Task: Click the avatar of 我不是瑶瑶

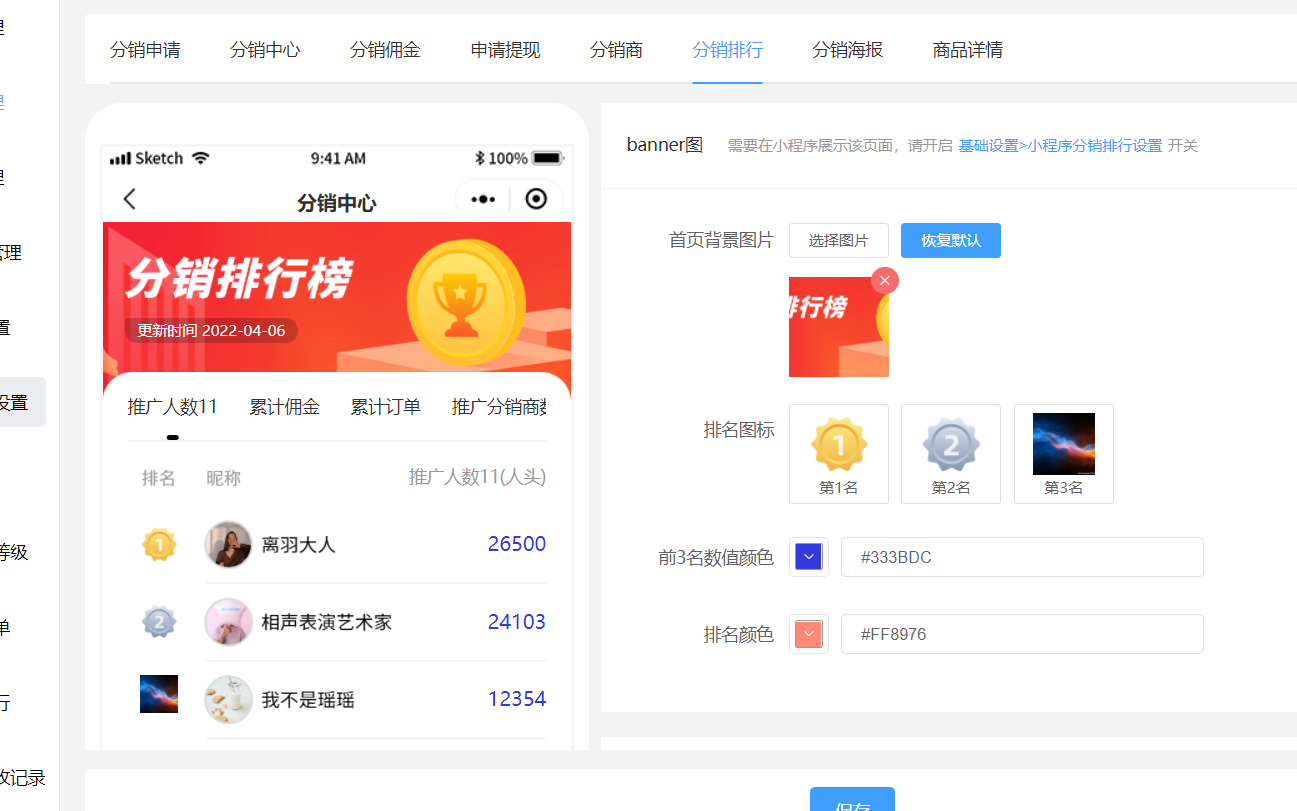Action: click(228, 699)
